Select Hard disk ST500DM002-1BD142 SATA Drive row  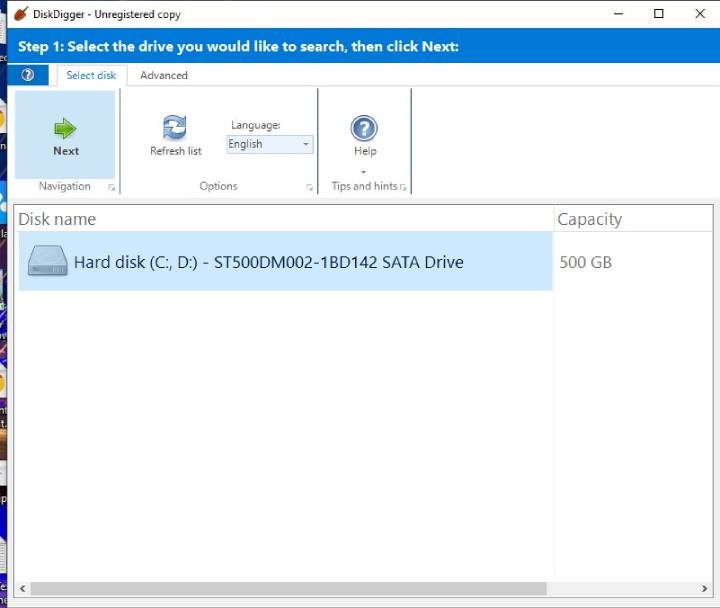tap(285, 261)
